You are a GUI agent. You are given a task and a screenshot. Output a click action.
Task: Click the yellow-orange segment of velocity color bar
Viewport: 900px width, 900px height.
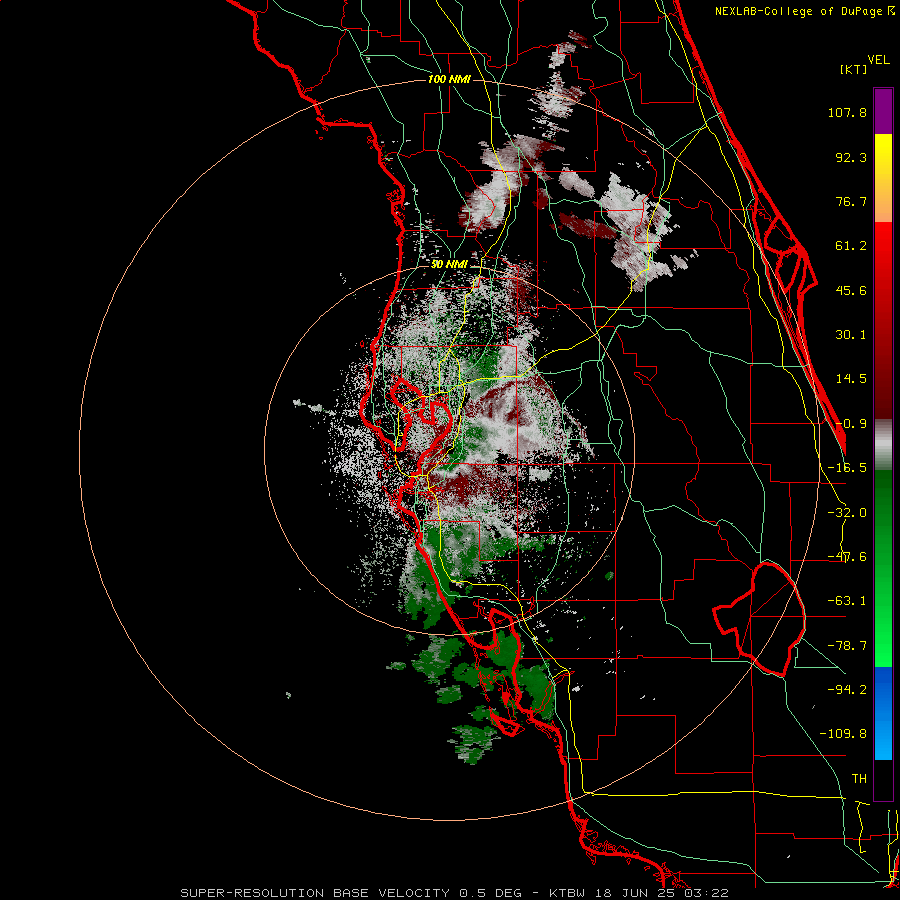coord(883,178)
